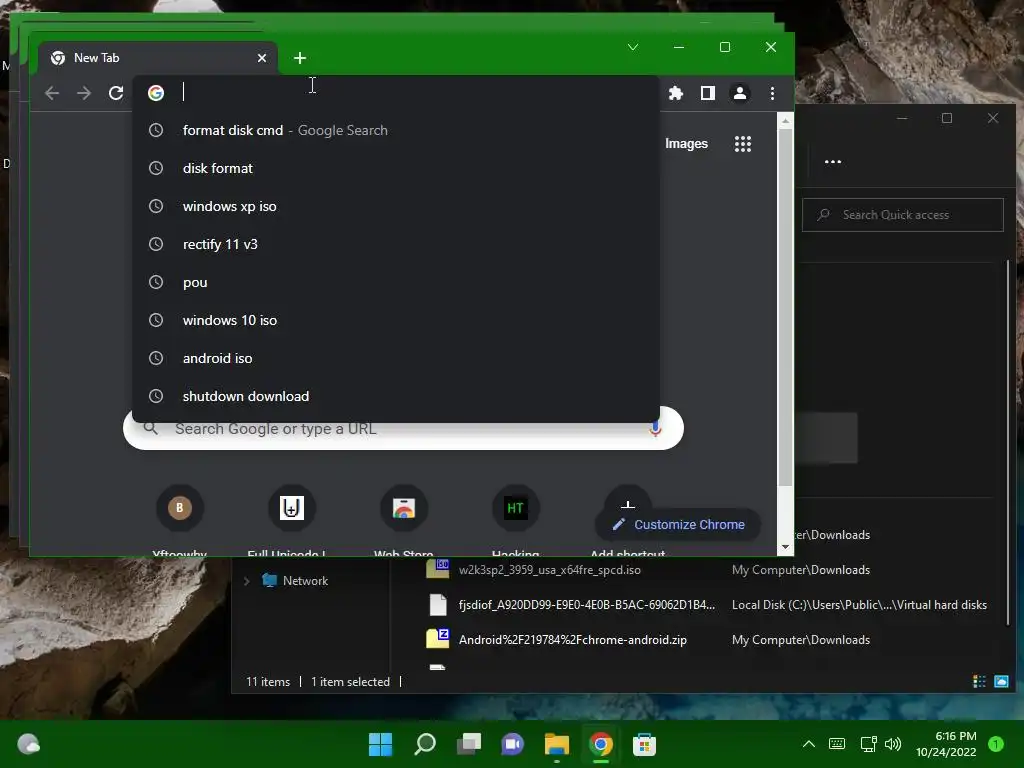Open the weather widget on the taskbar
1024x768 pixels.
click(29, 744)
